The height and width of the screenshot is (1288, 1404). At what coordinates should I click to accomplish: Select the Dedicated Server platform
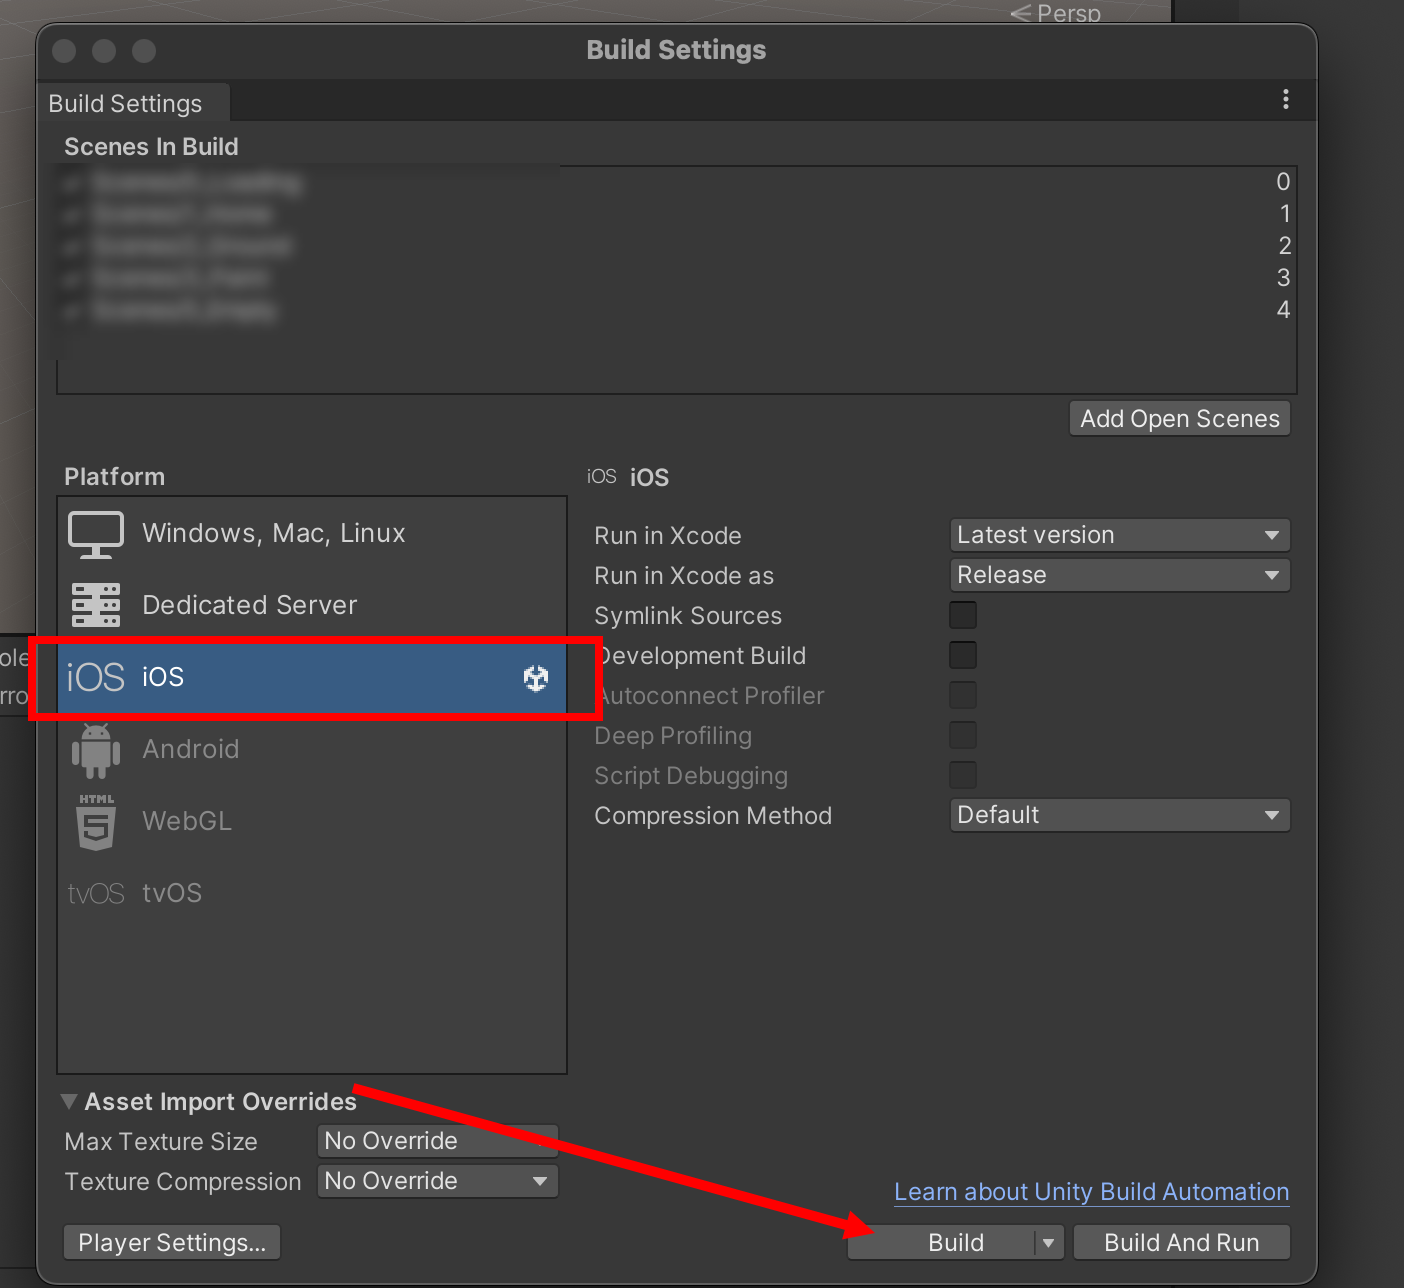pos(312,605)
